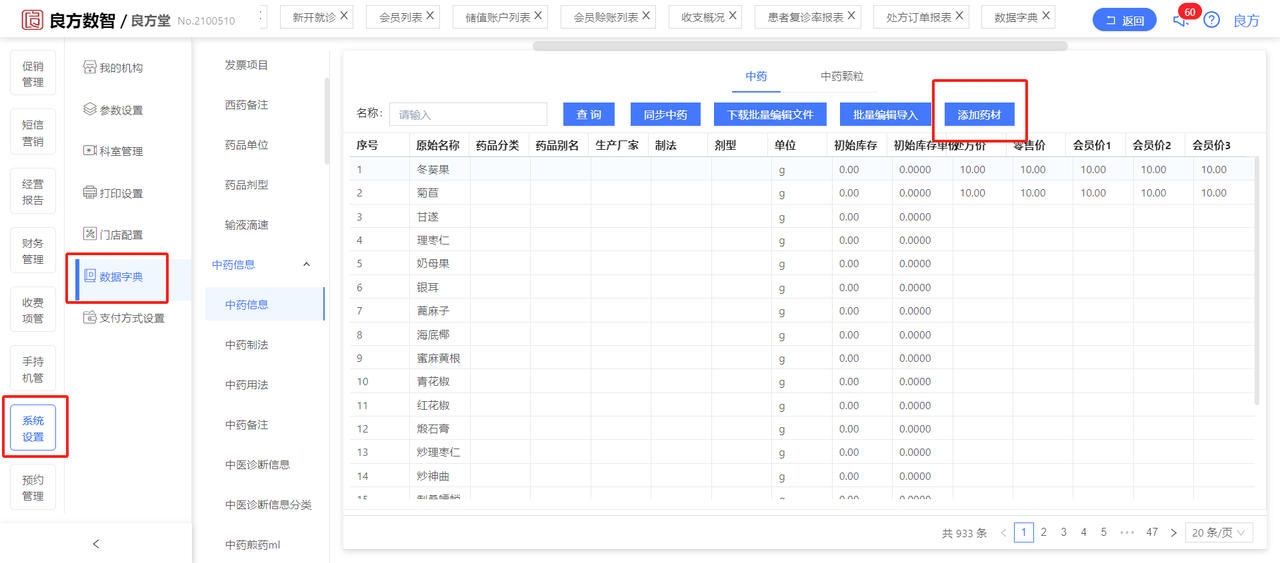Close the 会员赊账列表 tab

pyautogui.click(x=646, y=16)
